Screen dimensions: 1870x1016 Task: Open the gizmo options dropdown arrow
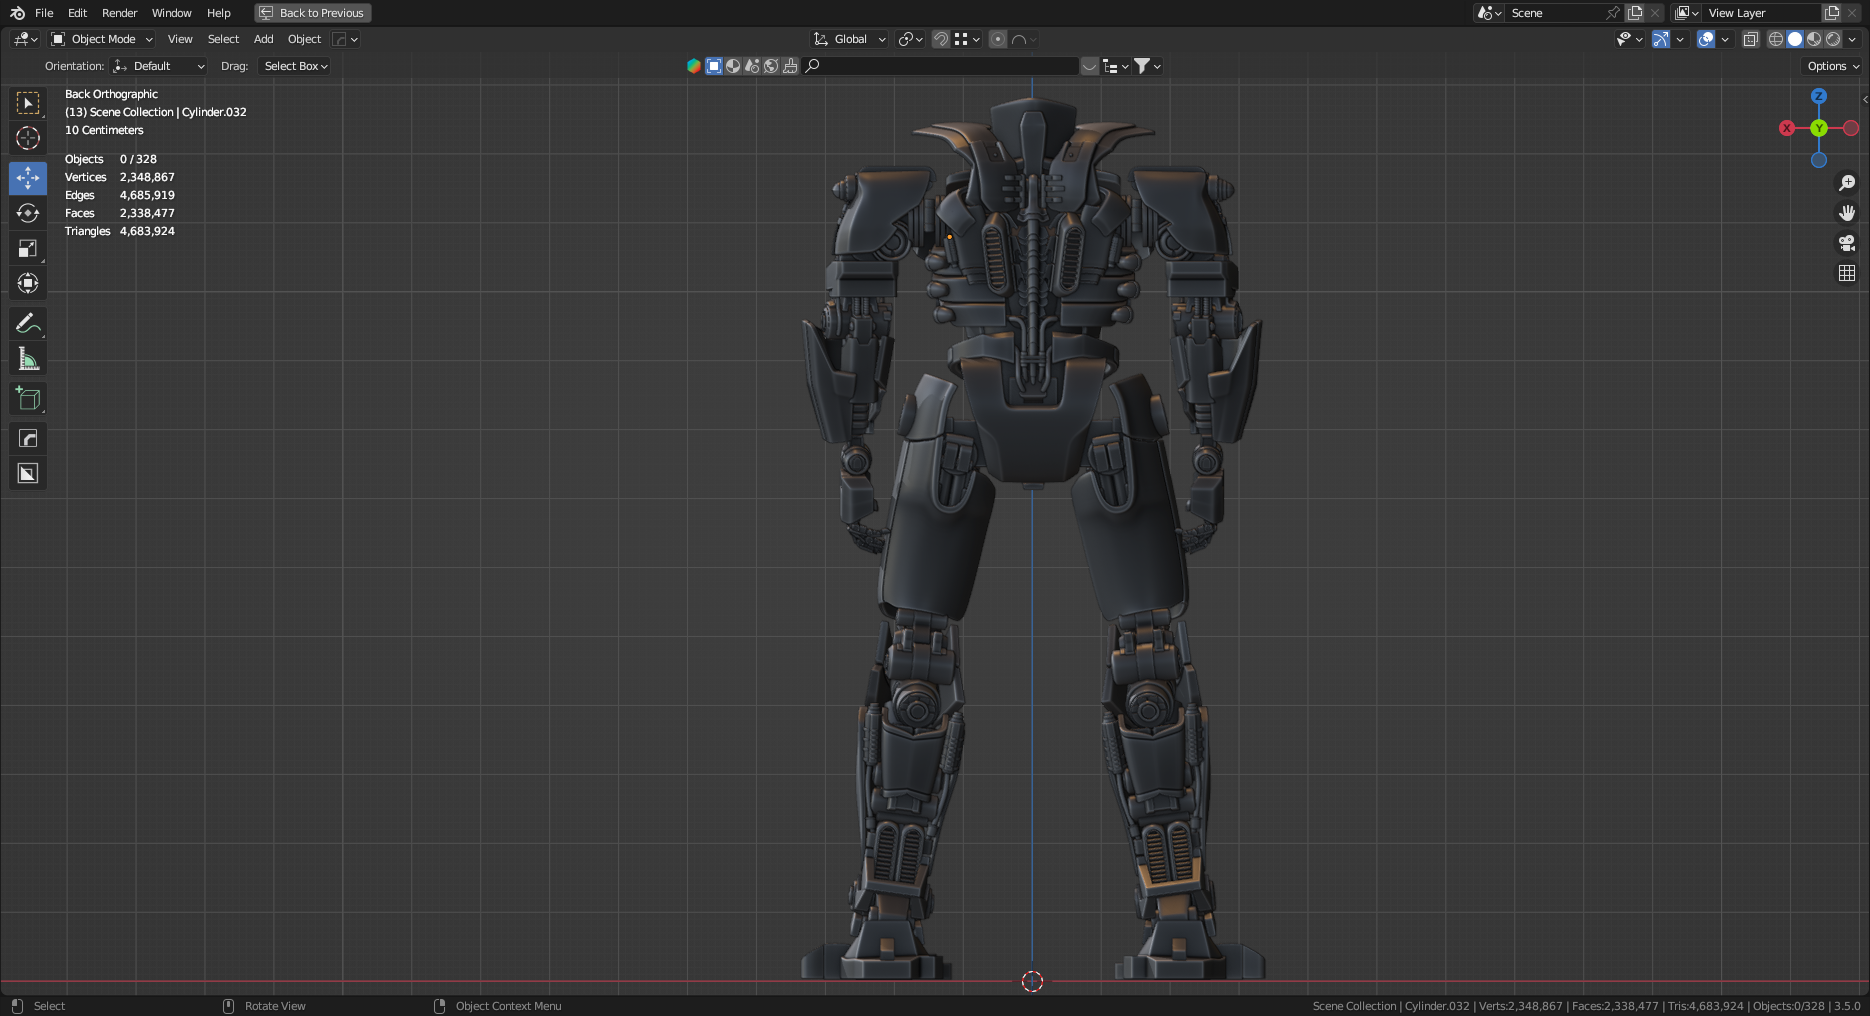coord(1680,39)
